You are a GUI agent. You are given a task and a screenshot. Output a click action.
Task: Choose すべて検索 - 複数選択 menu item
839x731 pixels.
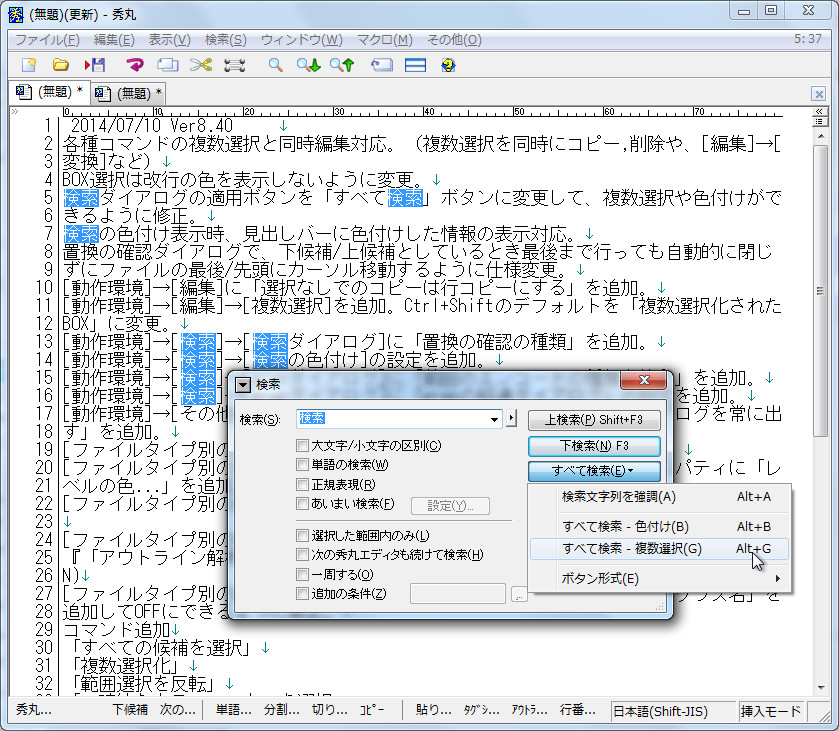659,549
